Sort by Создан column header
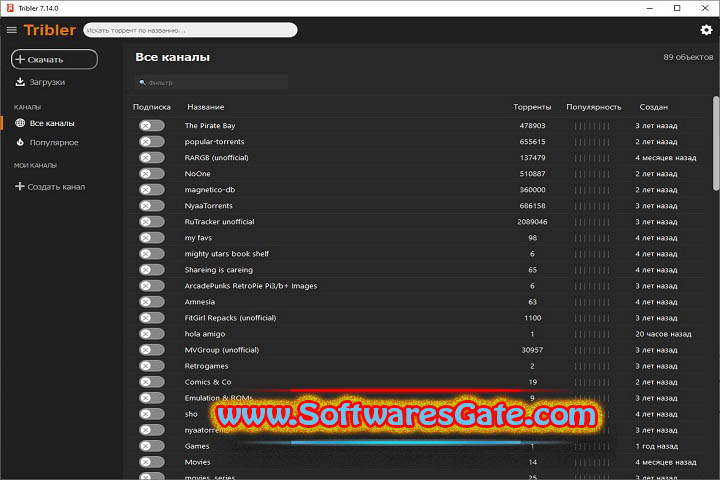This screenshot has height=480, width=720. tap(653, 107)
